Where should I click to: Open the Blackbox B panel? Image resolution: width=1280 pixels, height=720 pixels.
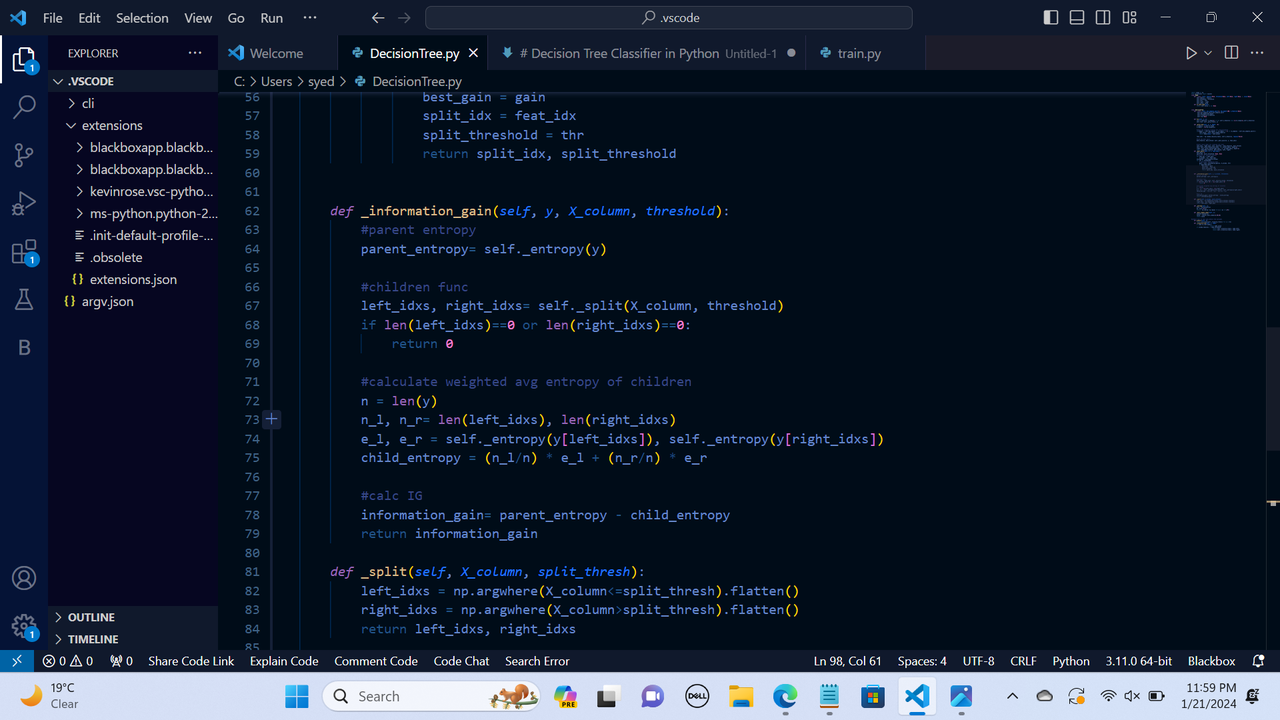[x=24, y=347]
